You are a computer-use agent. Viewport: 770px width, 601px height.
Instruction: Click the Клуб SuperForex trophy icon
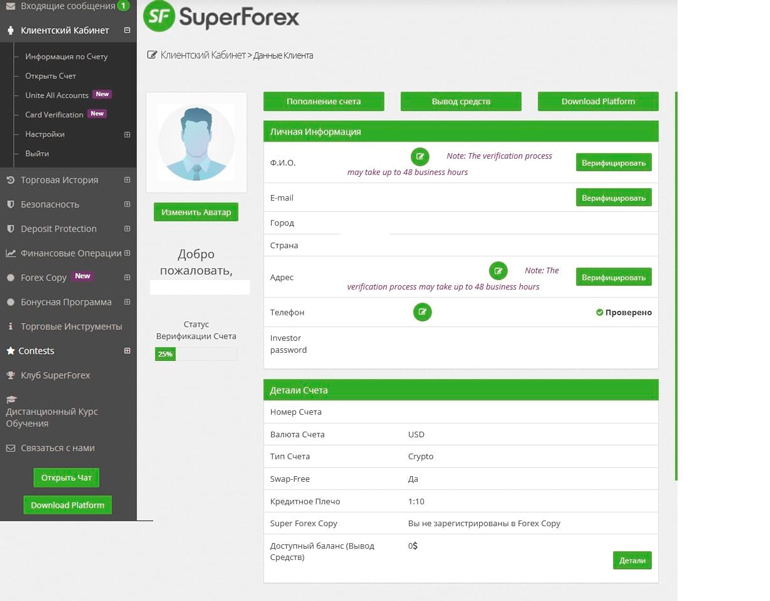click(x=10, y=375)
